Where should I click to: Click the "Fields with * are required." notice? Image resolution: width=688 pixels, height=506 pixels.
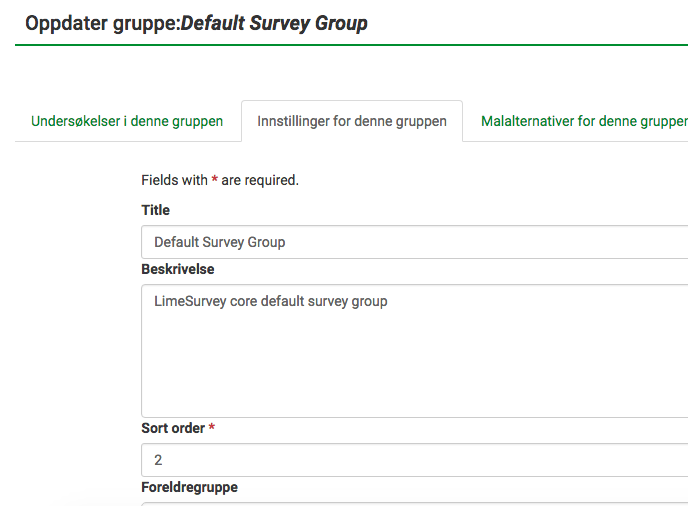coord(220,180)
